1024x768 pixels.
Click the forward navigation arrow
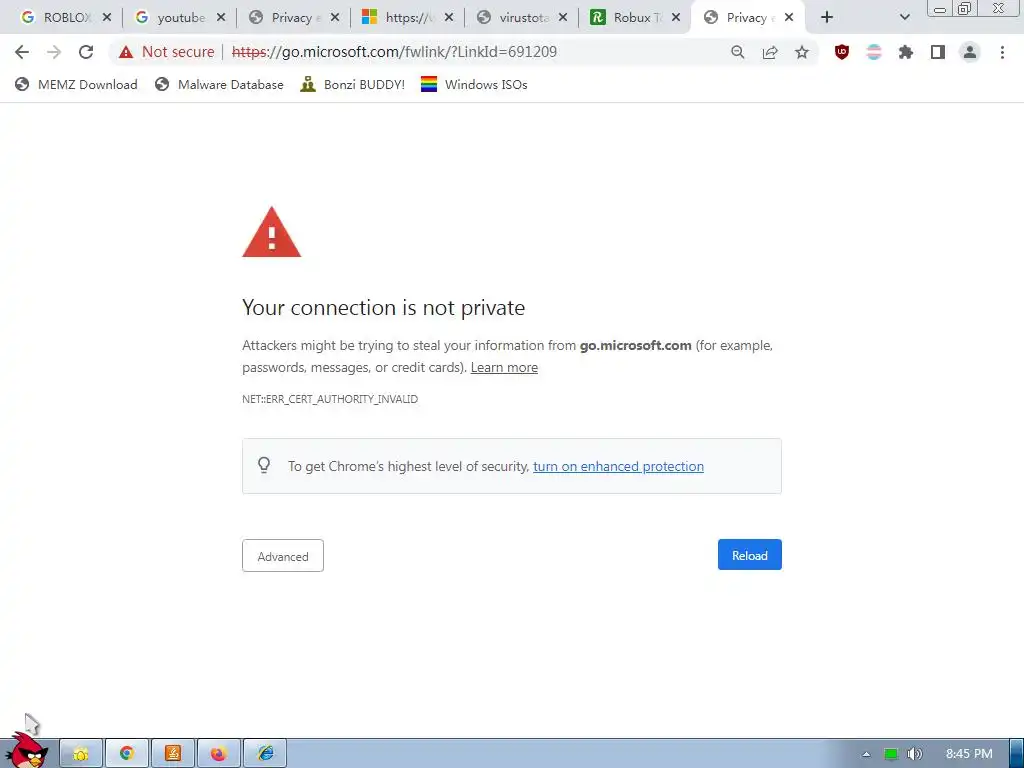[x=54, y=52]
